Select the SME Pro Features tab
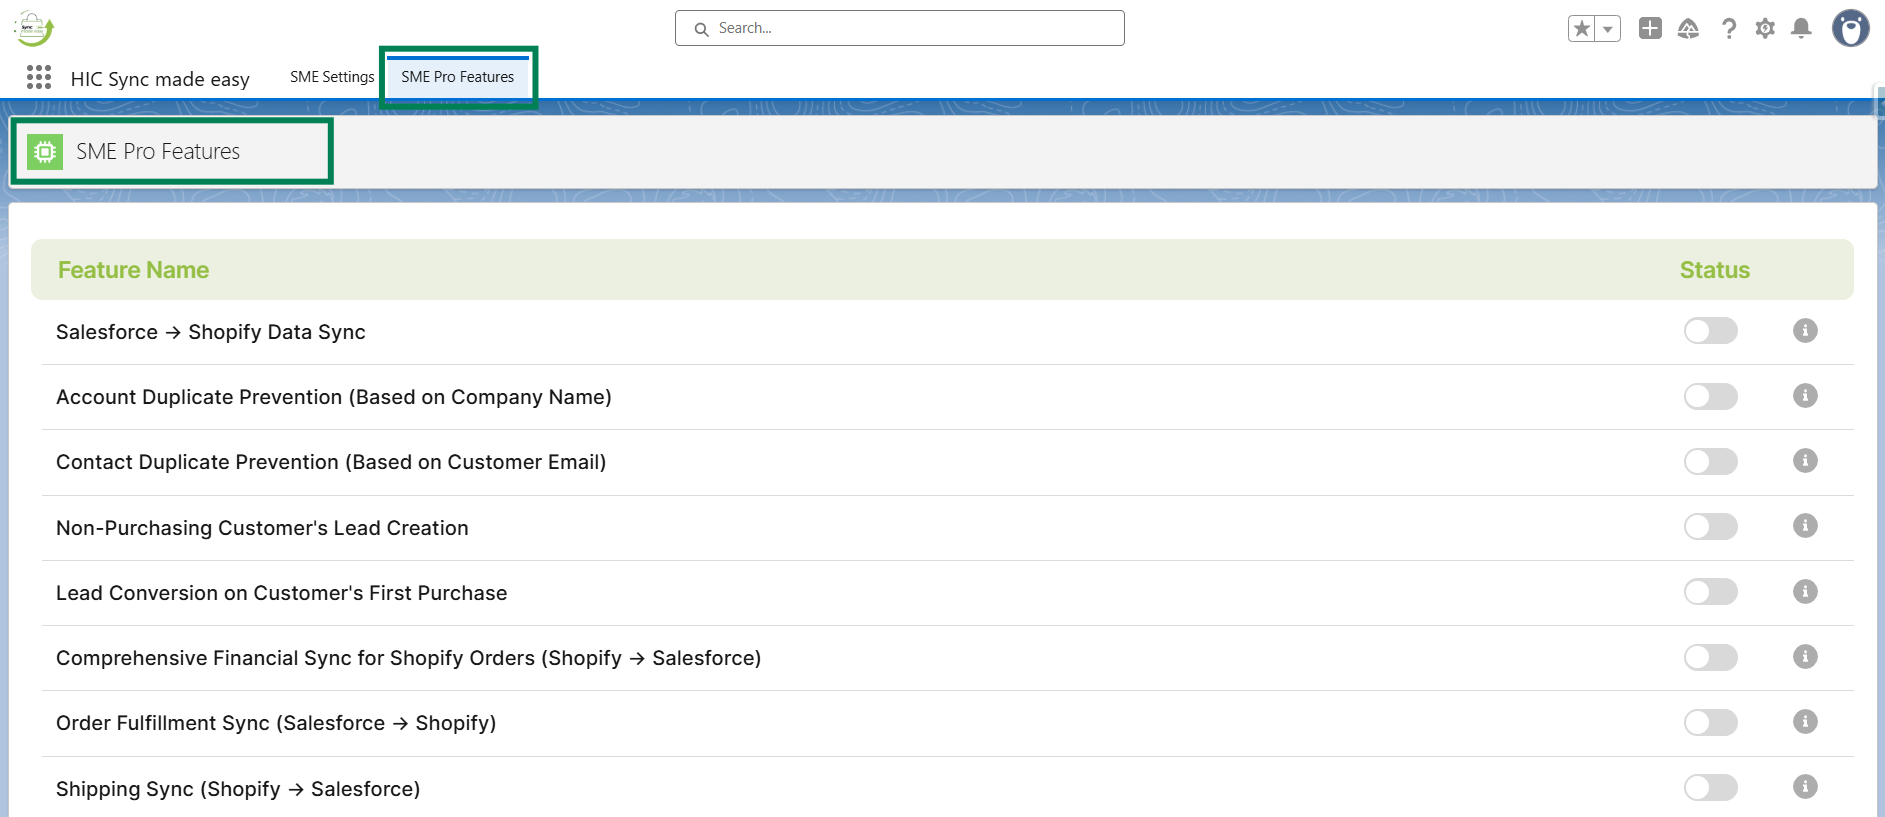 pos(458,77)
